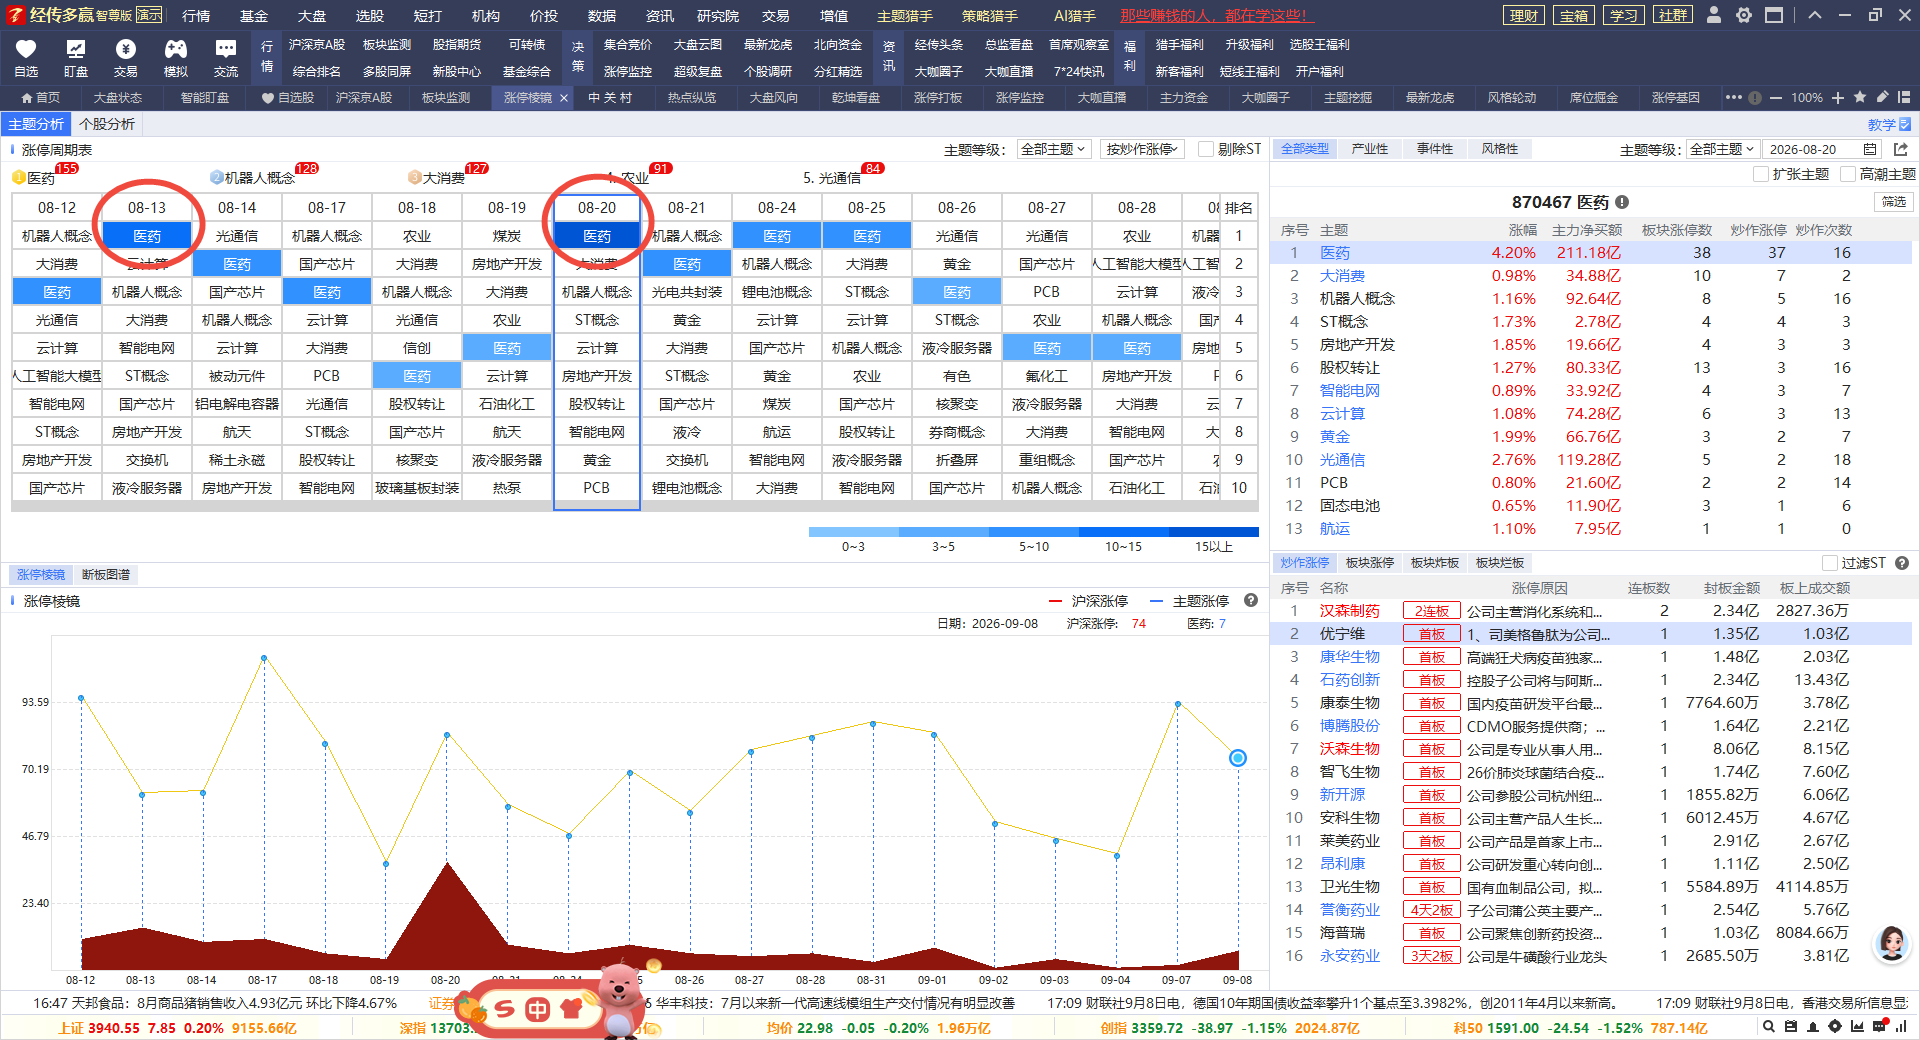Toggle the 教学 option at top right
Image resolution: width=1920 pixels, height=1040 pixels.
tap(1889, 124)
